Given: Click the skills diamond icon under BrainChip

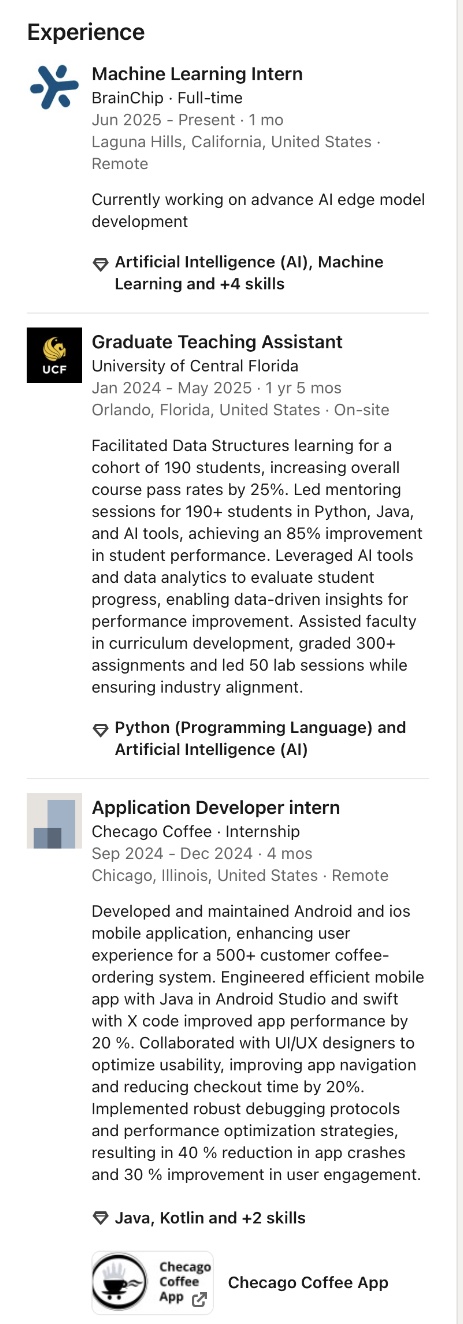Looking at the screenshot, I should [100, 264].
